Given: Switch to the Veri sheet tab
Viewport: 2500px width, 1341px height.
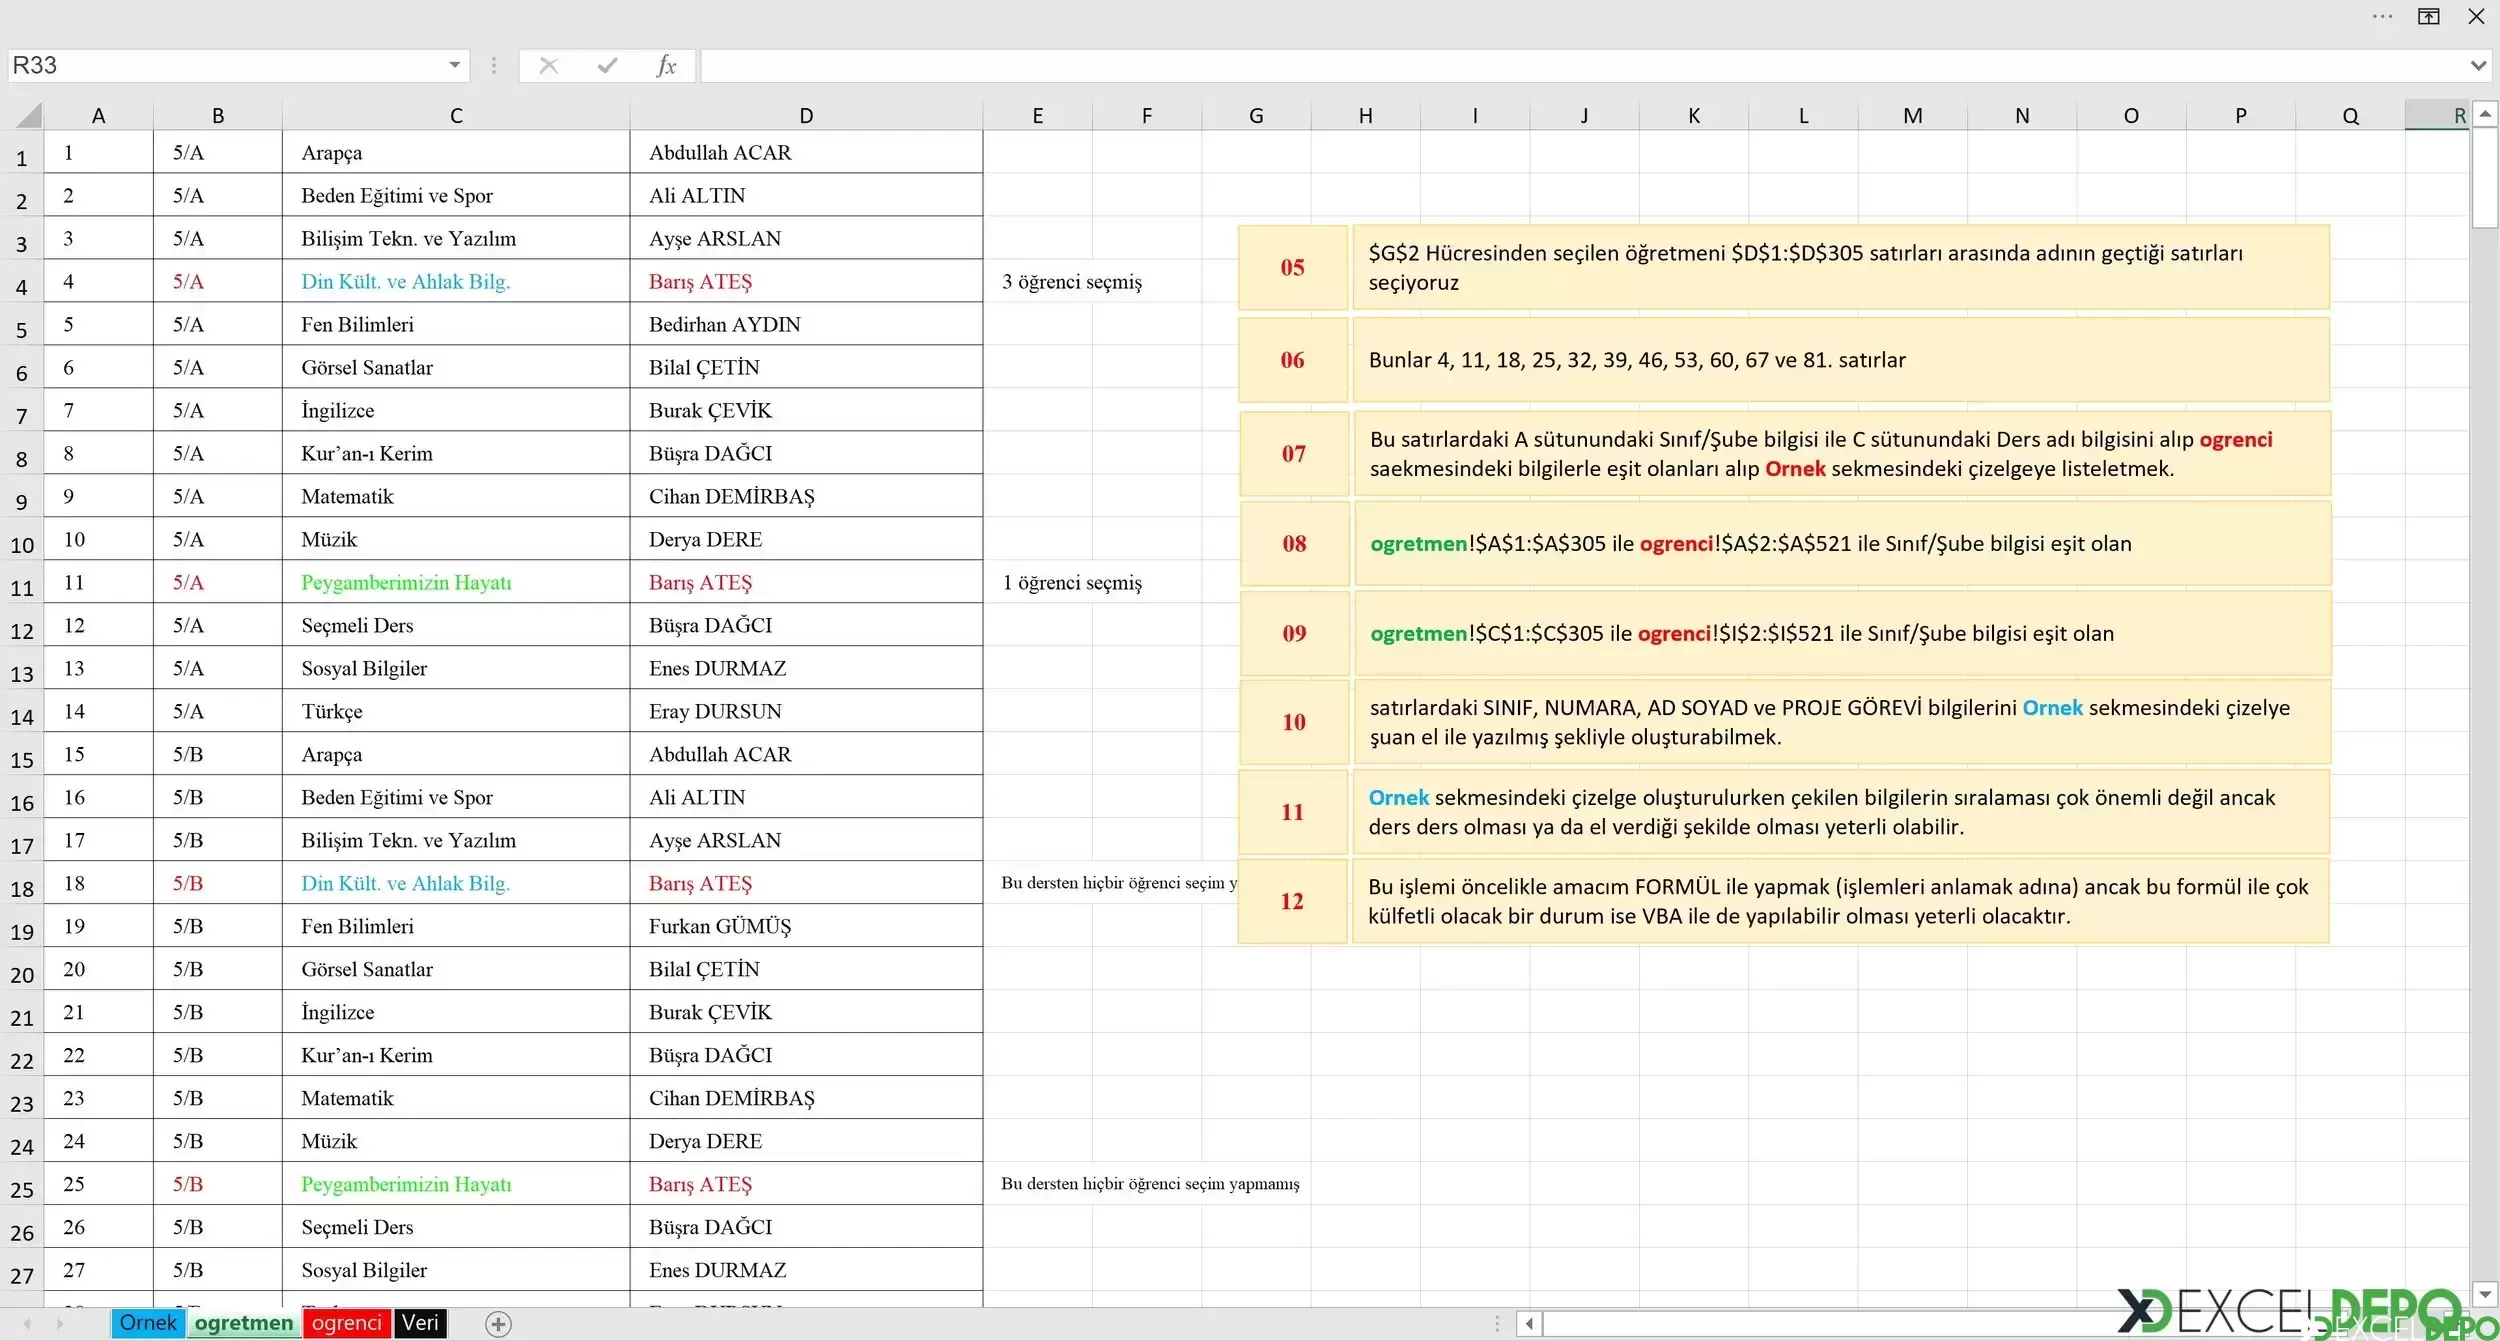Looking at the screenshot, I should coord(420,1323).
